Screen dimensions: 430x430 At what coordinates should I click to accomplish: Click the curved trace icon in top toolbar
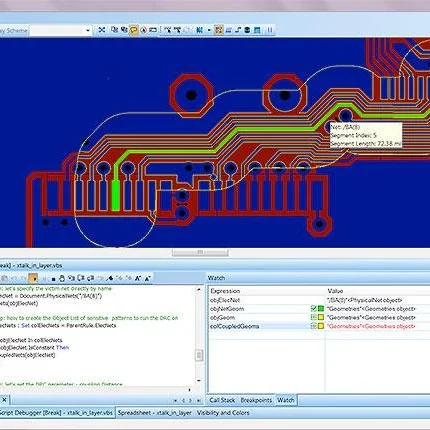click(x=238, y=30)
